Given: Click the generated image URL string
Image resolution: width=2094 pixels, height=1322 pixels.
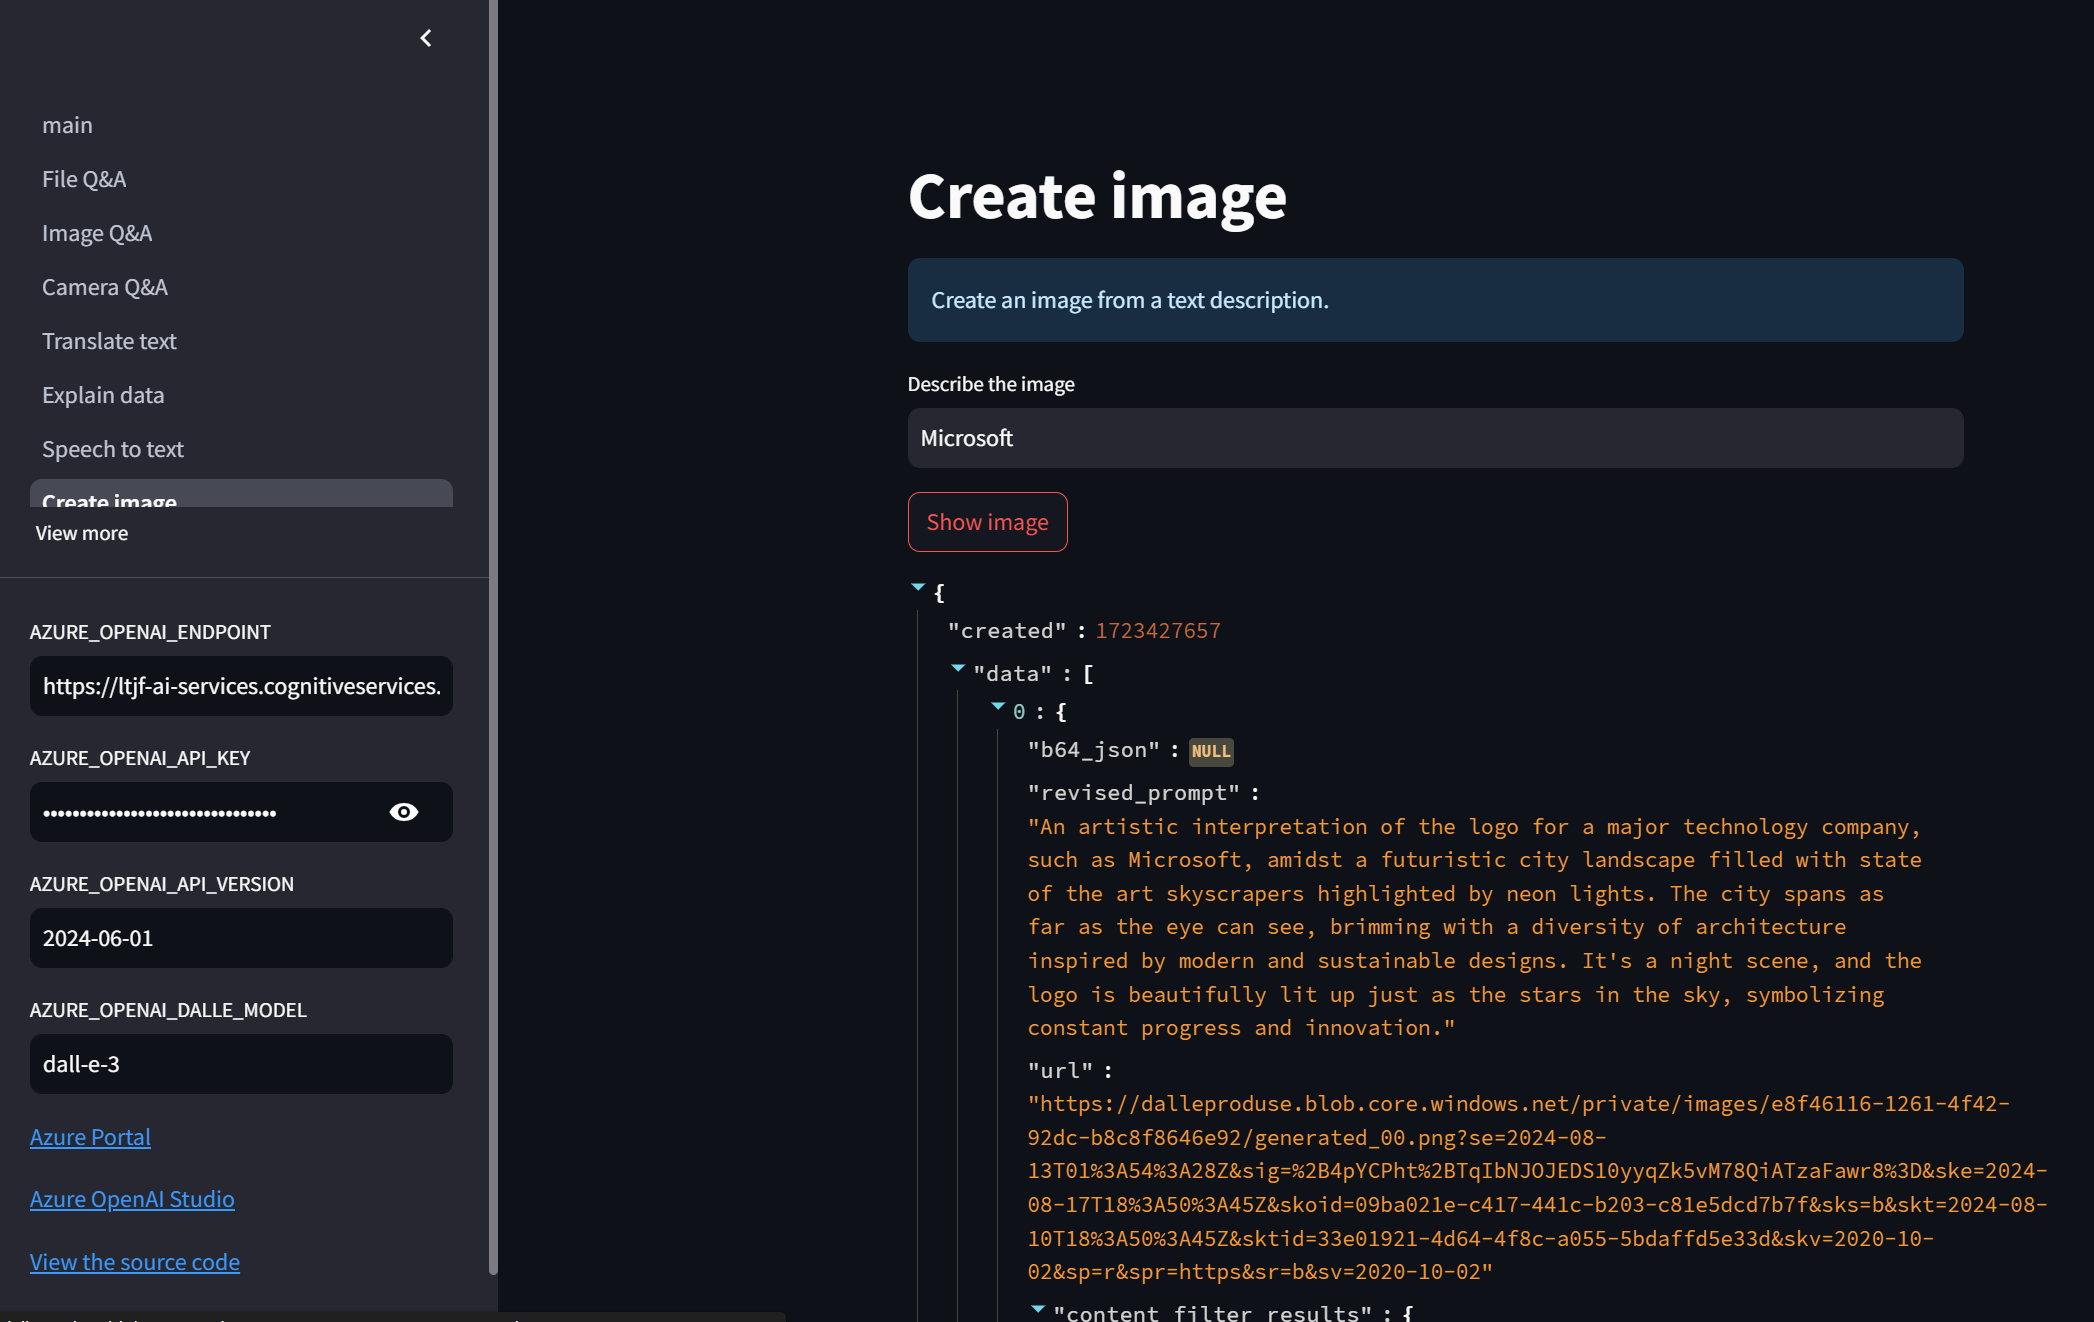Looking at the screenshot, I should (x=1538, y=1188).
